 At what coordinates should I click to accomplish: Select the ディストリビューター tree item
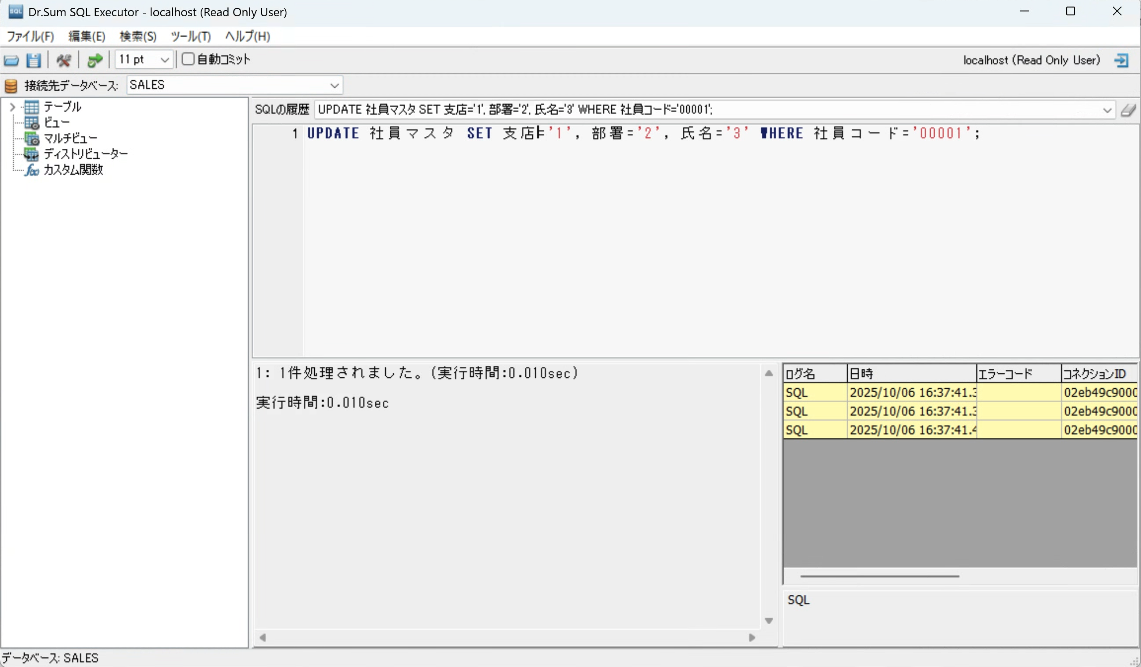[x=84, y=154]
